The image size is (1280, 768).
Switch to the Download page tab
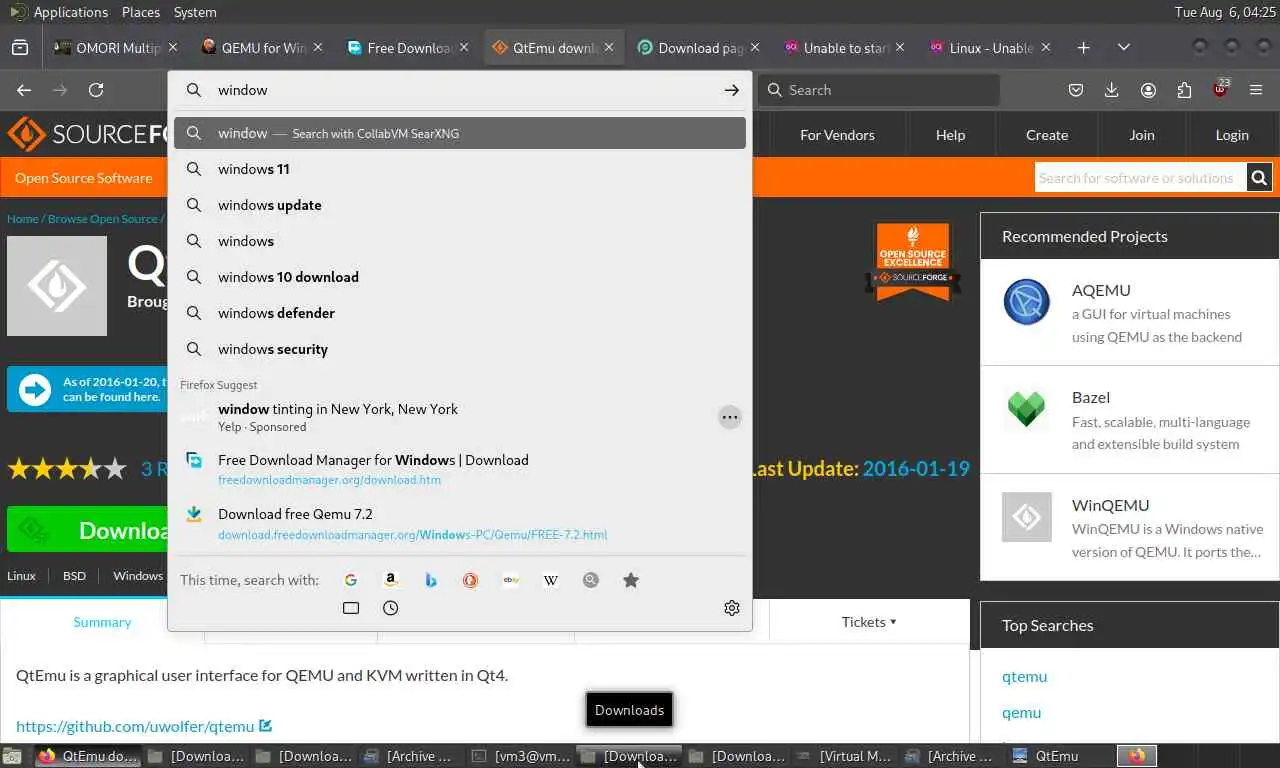pos(700,47)
